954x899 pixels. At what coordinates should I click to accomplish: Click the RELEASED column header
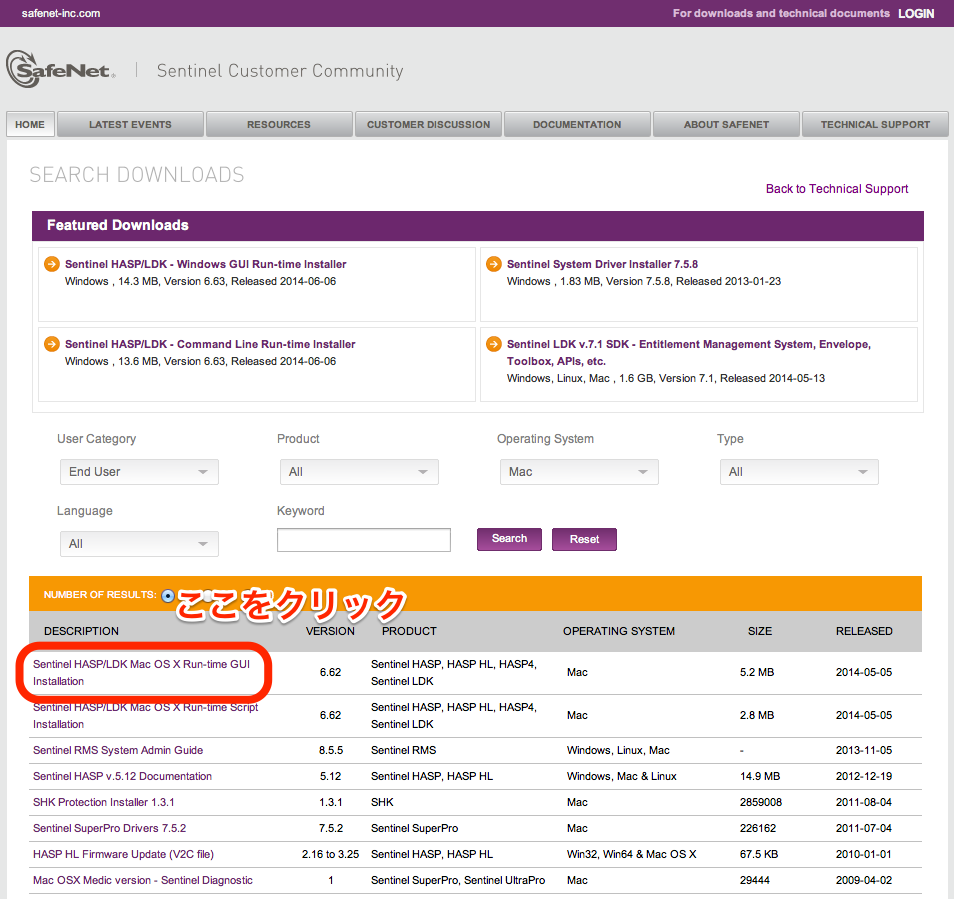(864, 631)
